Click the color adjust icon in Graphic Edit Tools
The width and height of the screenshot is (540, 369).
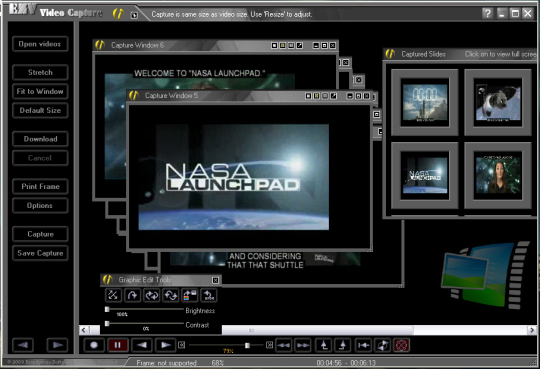point(189,295)
